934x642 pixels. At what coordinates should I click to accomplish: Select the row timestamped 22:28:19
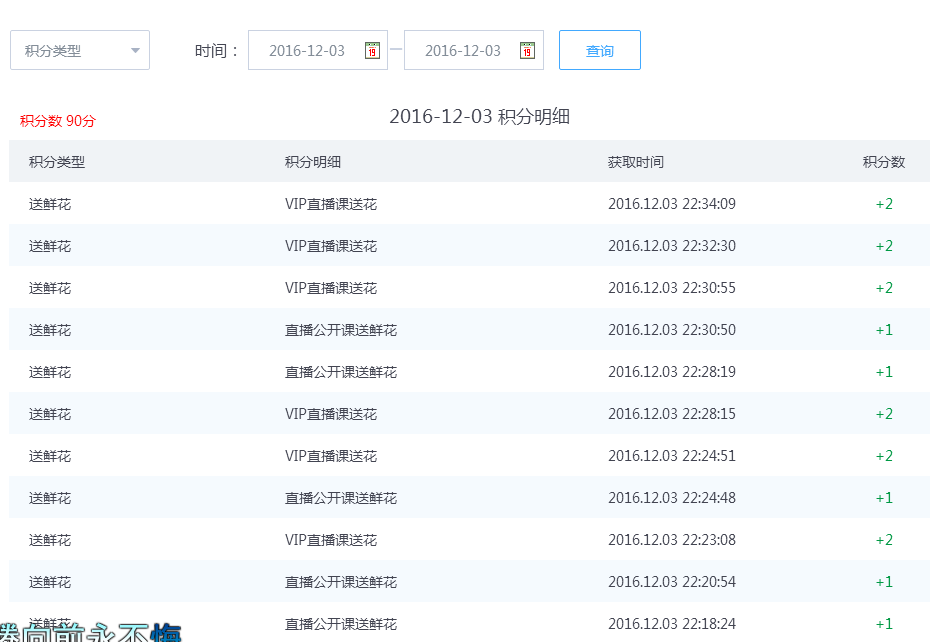click(671, 372)
